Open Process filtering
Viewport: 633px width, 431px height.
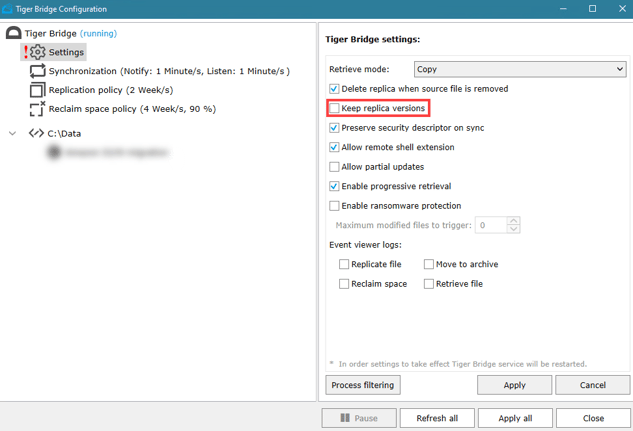click(363, 385)
